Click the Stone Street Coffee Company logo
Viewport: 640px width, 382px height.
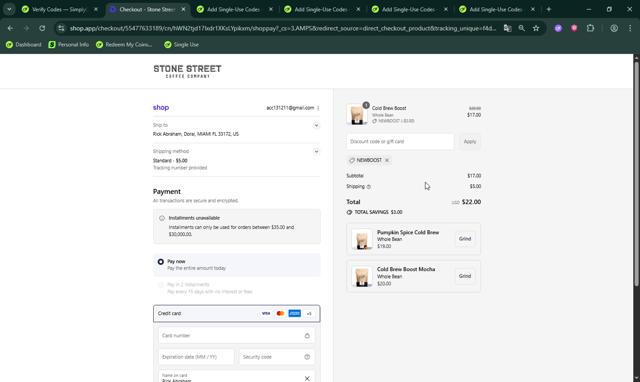tap(187, 71)
